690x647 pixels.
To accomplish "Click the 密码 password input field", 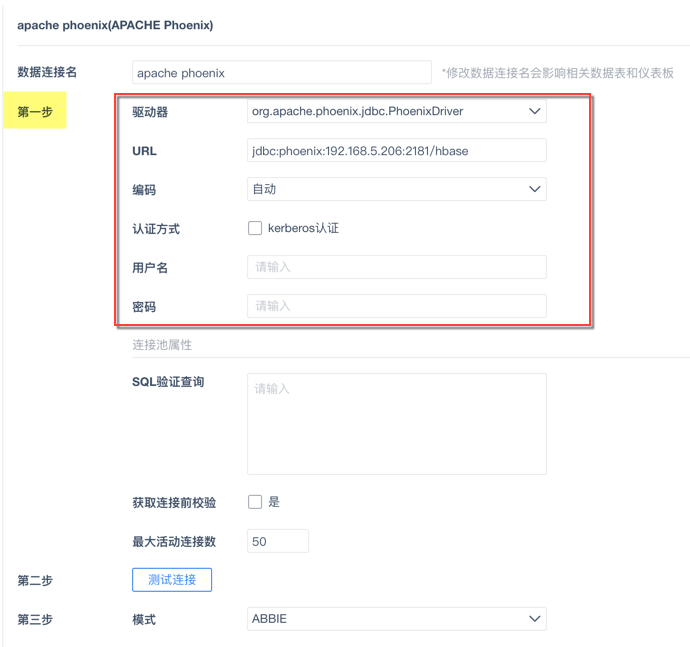I will (396, 306).
